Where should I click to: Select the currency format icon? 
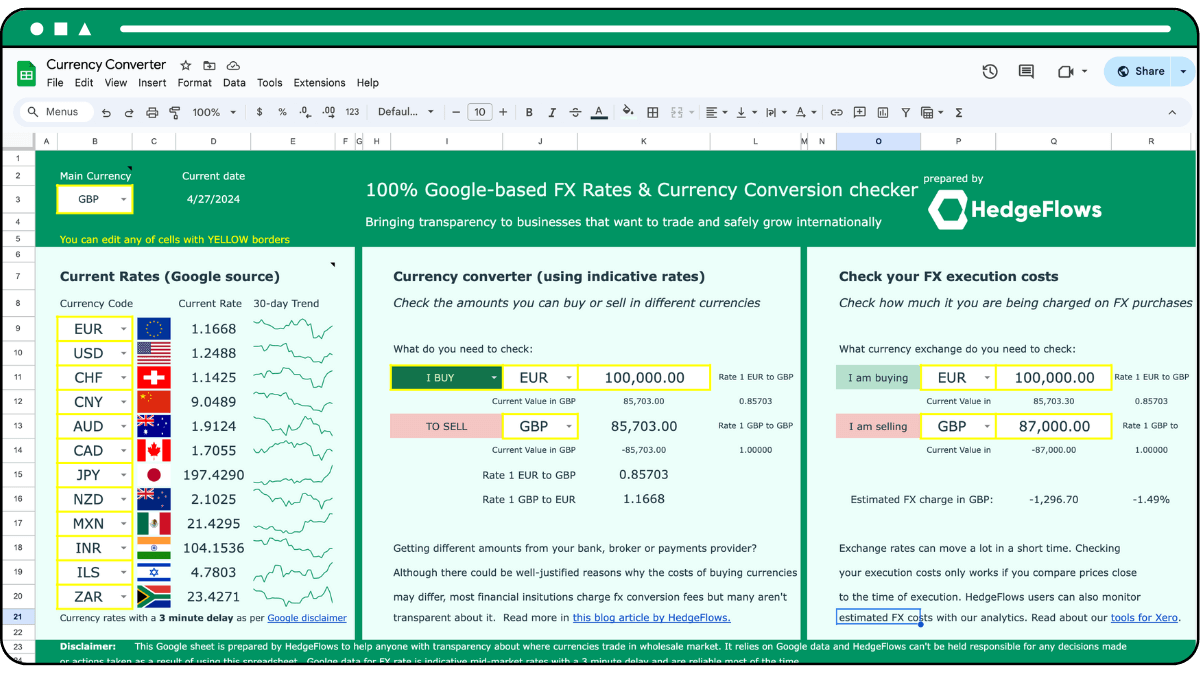point(258,112)
